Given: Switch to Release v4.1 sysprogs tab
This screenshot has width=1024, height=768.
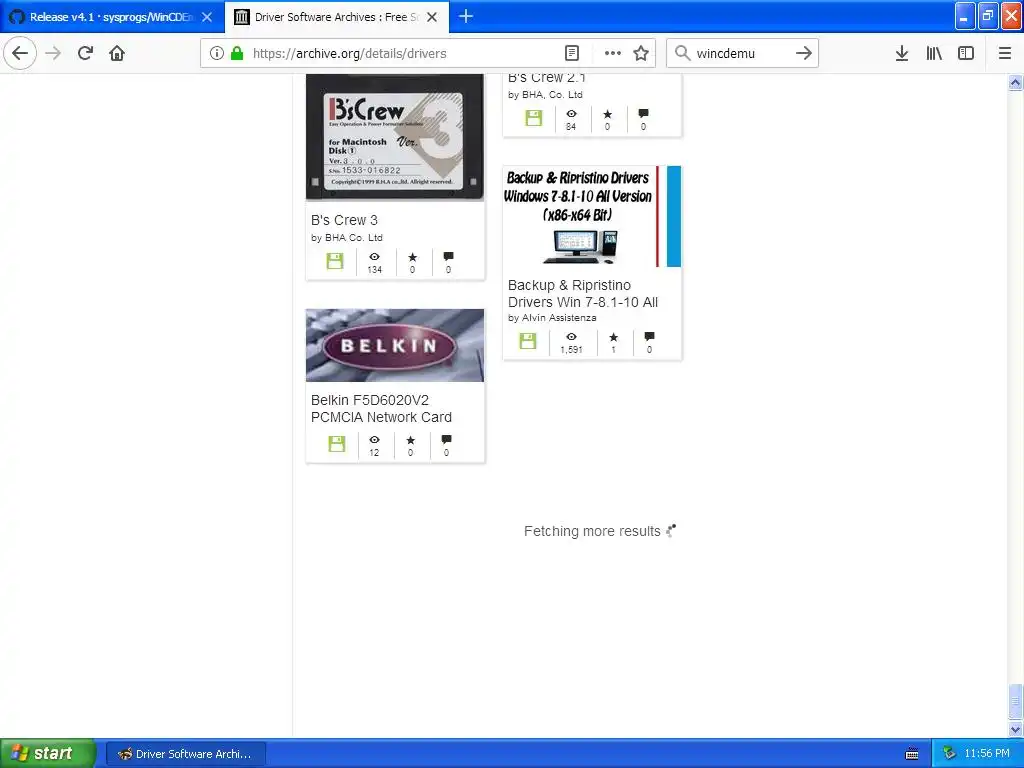Looking at the screenshot, I should (x=112, y=17).
